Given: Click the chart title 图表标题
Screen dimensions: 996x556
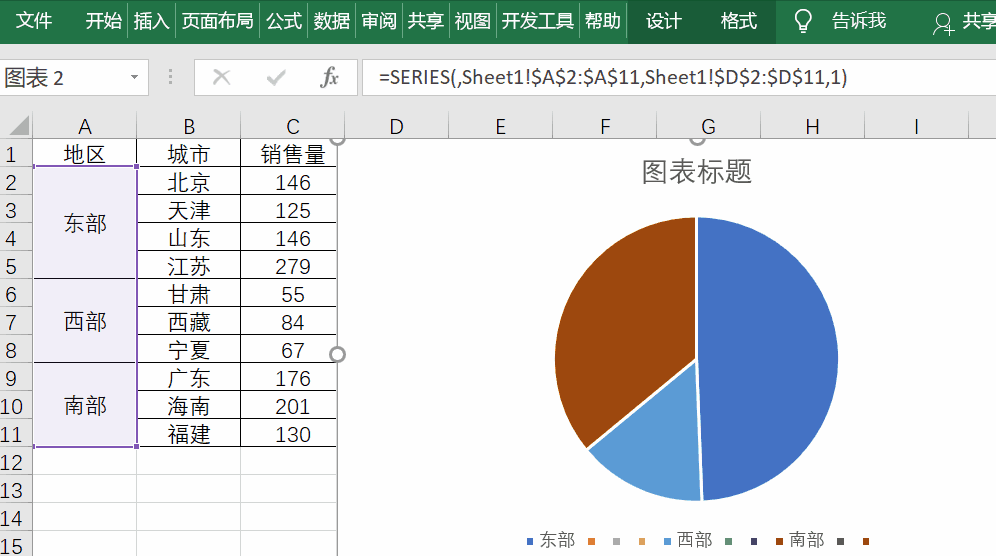Looking at the screenshot, I should (697, 172).
